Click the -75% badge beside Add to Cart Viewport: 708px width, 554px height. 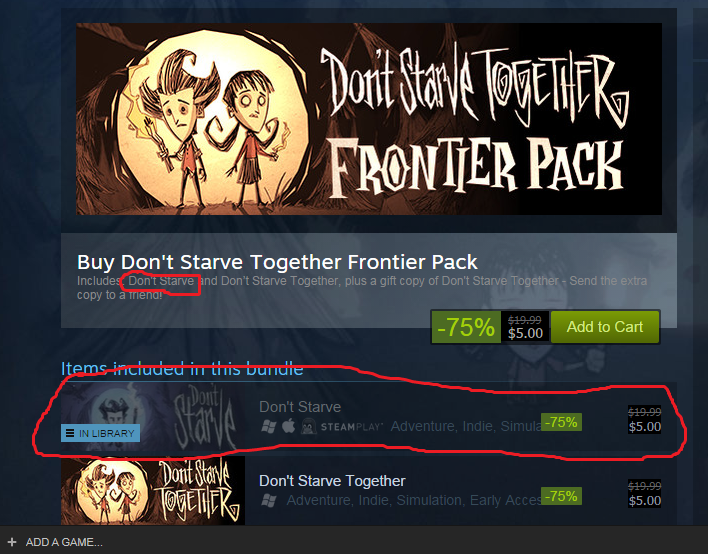(466, 327)
